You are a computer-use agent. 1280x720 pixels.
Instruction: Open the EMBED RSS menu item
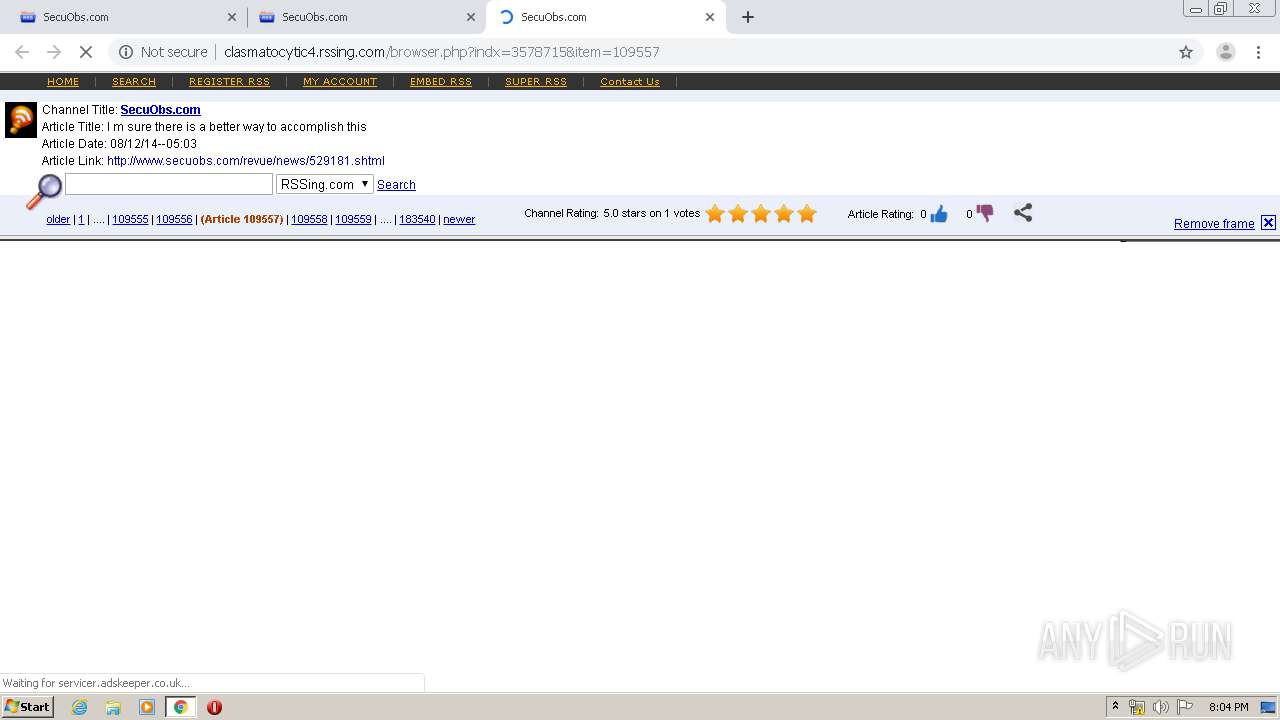441,82
